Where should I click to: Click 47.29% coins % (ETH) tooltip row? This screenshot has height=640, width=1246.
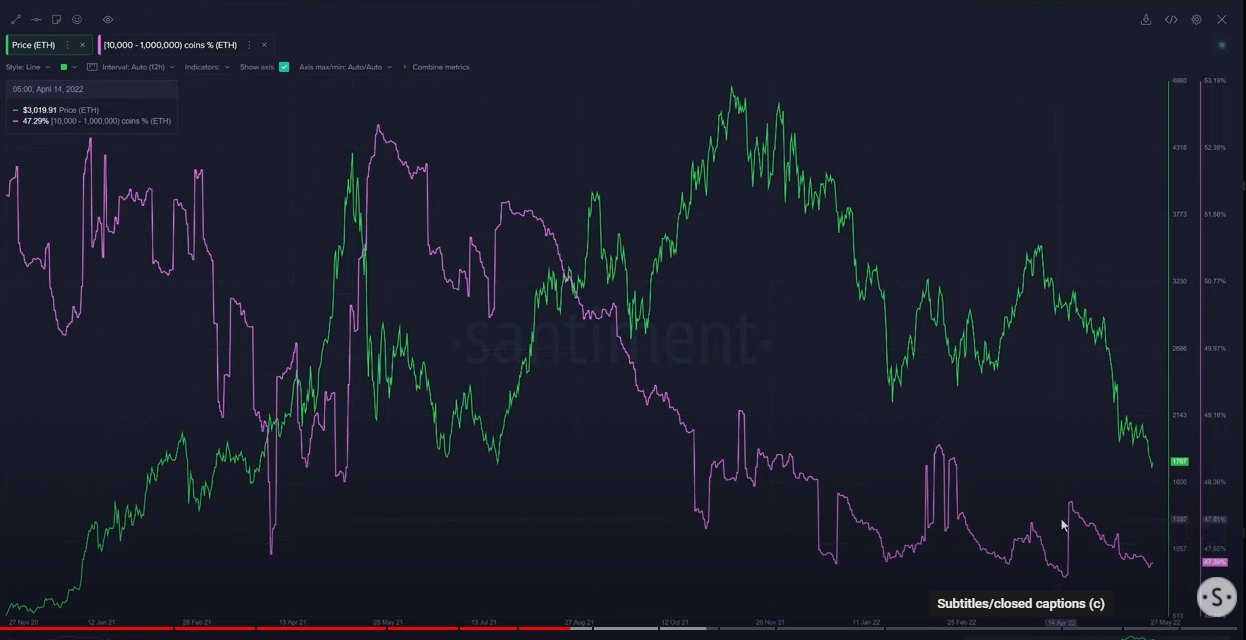[x=92, y=121]
